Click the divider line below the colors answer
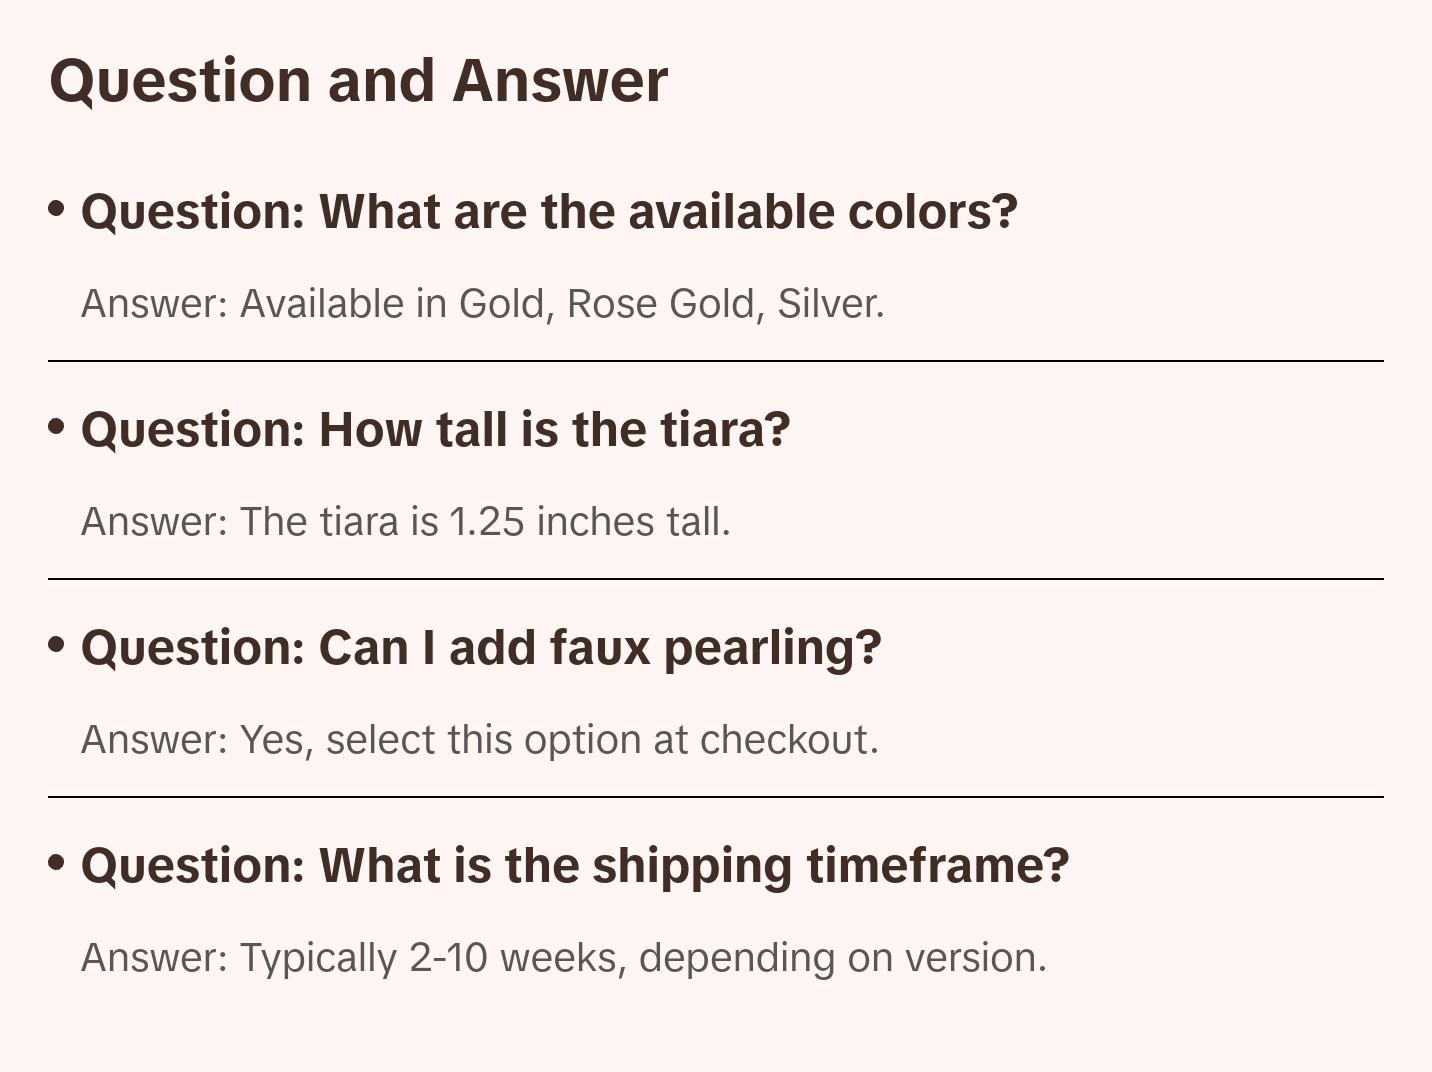The image size is (1432, 1072). coord(716,361)
